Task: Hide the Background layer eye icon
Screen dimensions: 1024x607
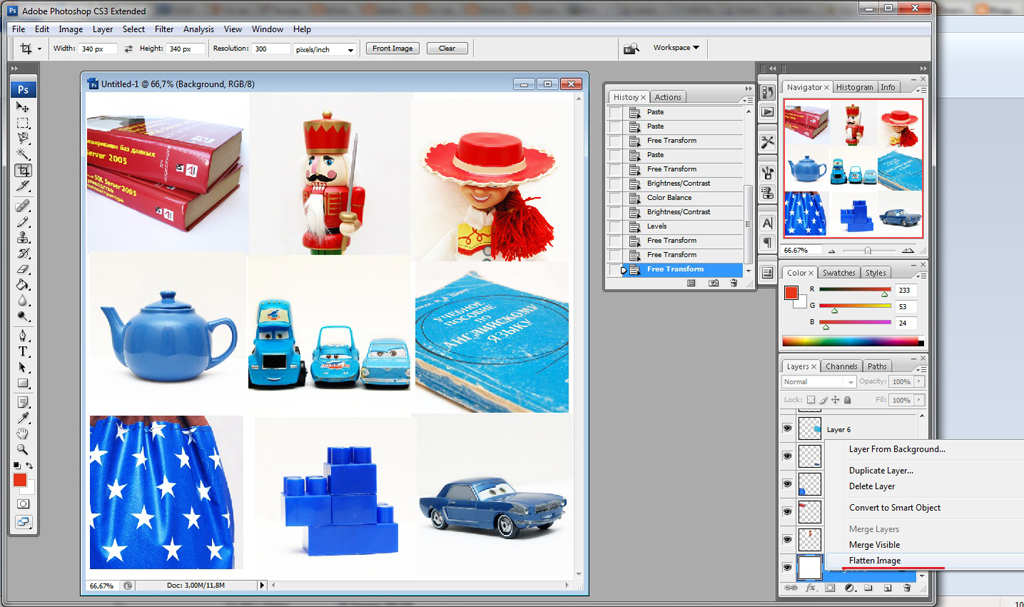Action: coord(788,567)
